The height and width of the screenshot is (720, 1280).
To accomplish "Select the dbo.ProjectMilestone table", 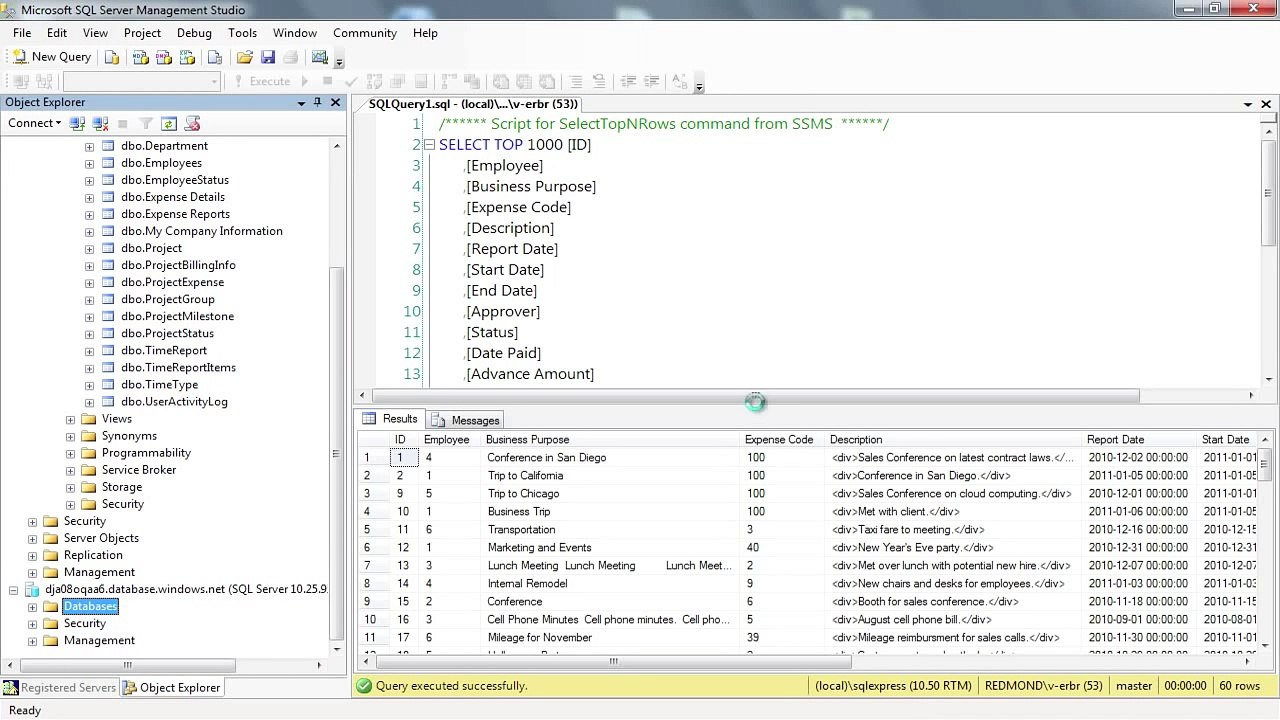I will (x=177, y=316).
